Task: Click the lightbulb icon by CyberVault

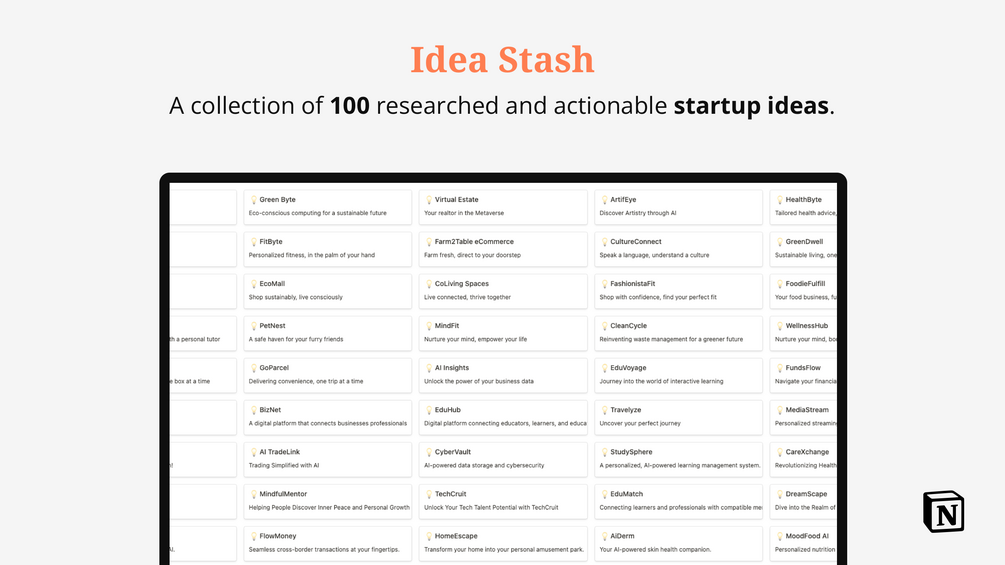Action: tap(429, 452)
